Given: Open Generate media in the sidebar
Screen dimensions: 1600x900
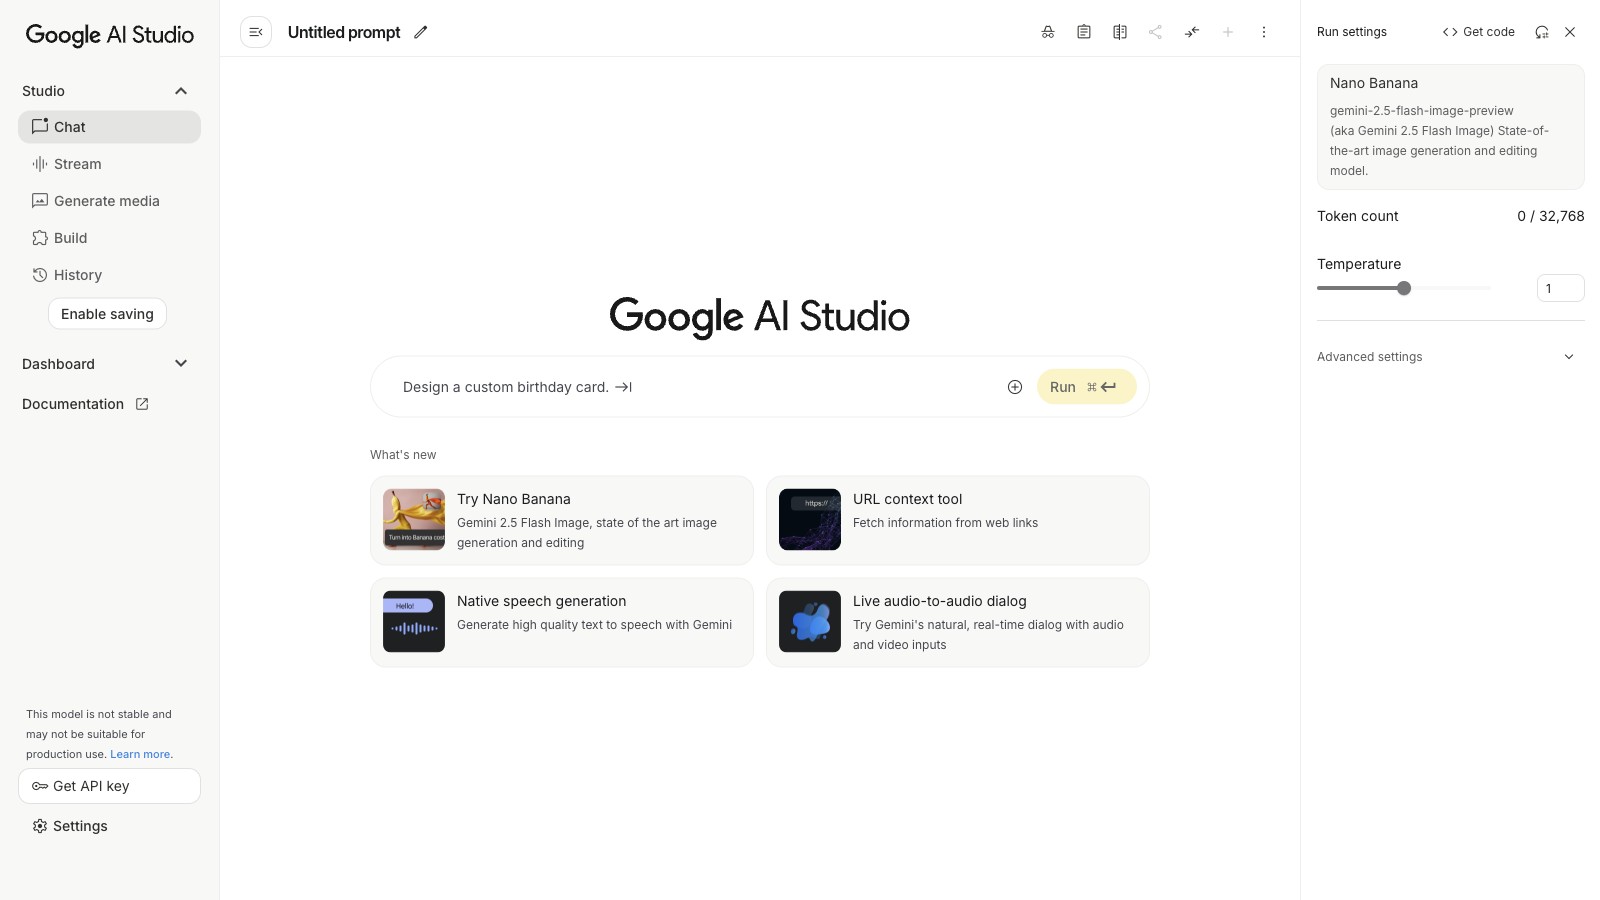Looking at the screenshot, I should pos(106,201).
